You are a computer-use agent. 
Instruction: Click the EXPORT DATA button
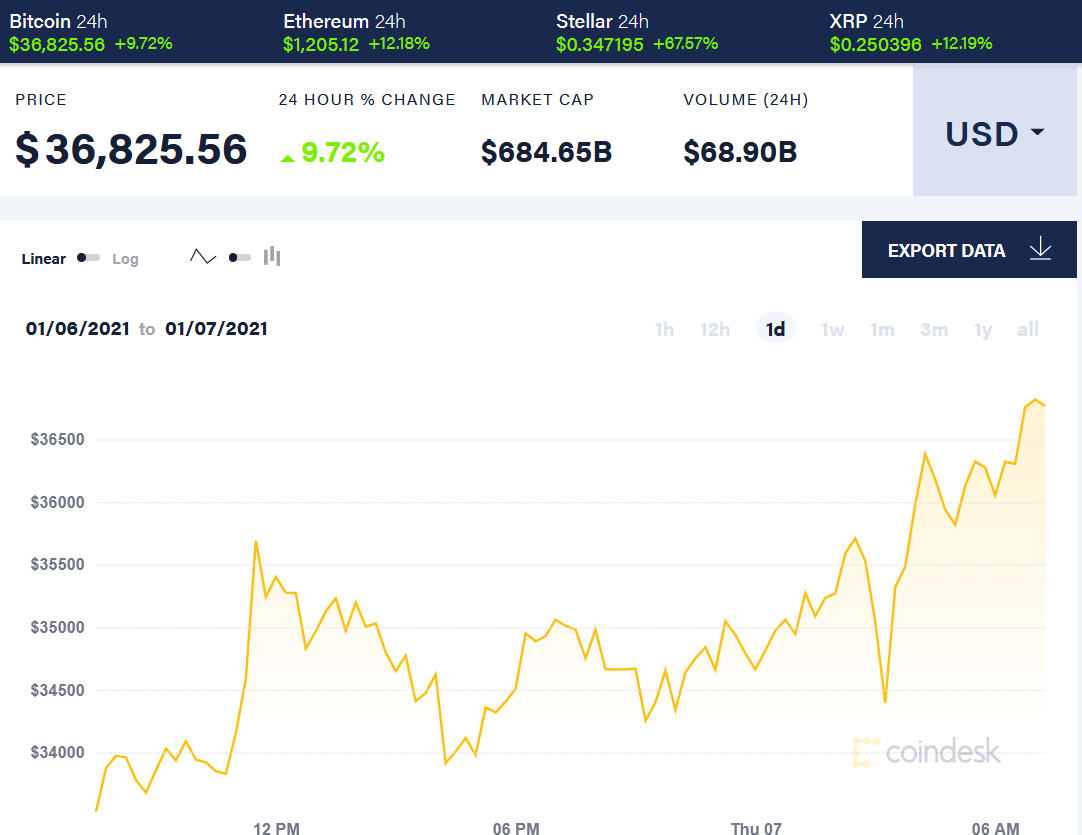tap(969, 250)
